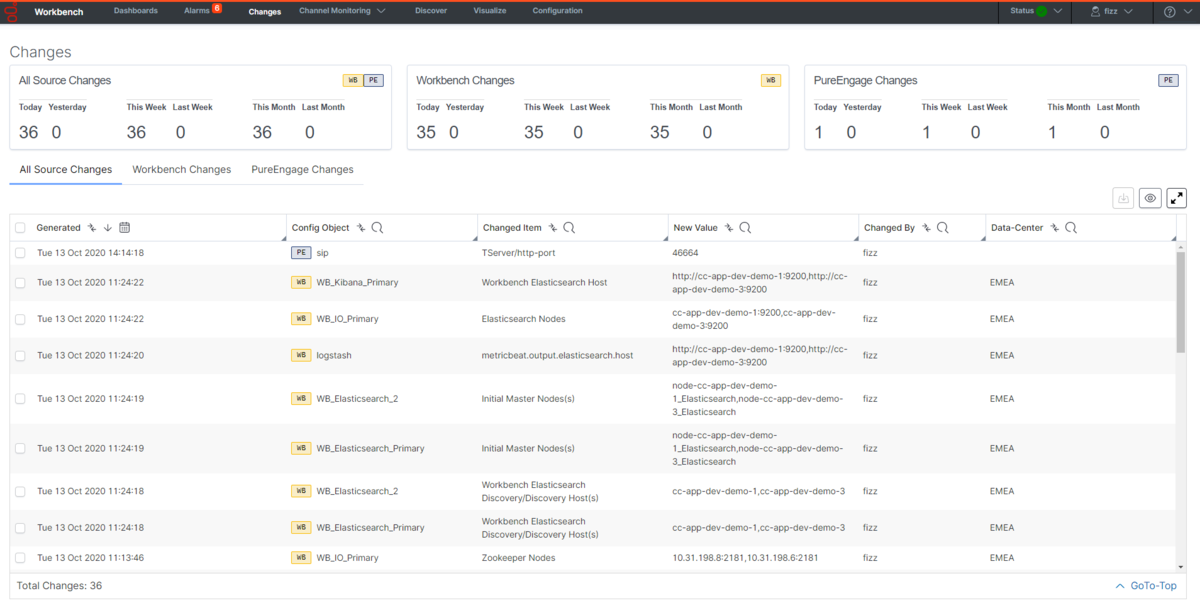
Task: Click the value 10.31.198.8:2181,10.31.198.6:2181
Action: 745,558
